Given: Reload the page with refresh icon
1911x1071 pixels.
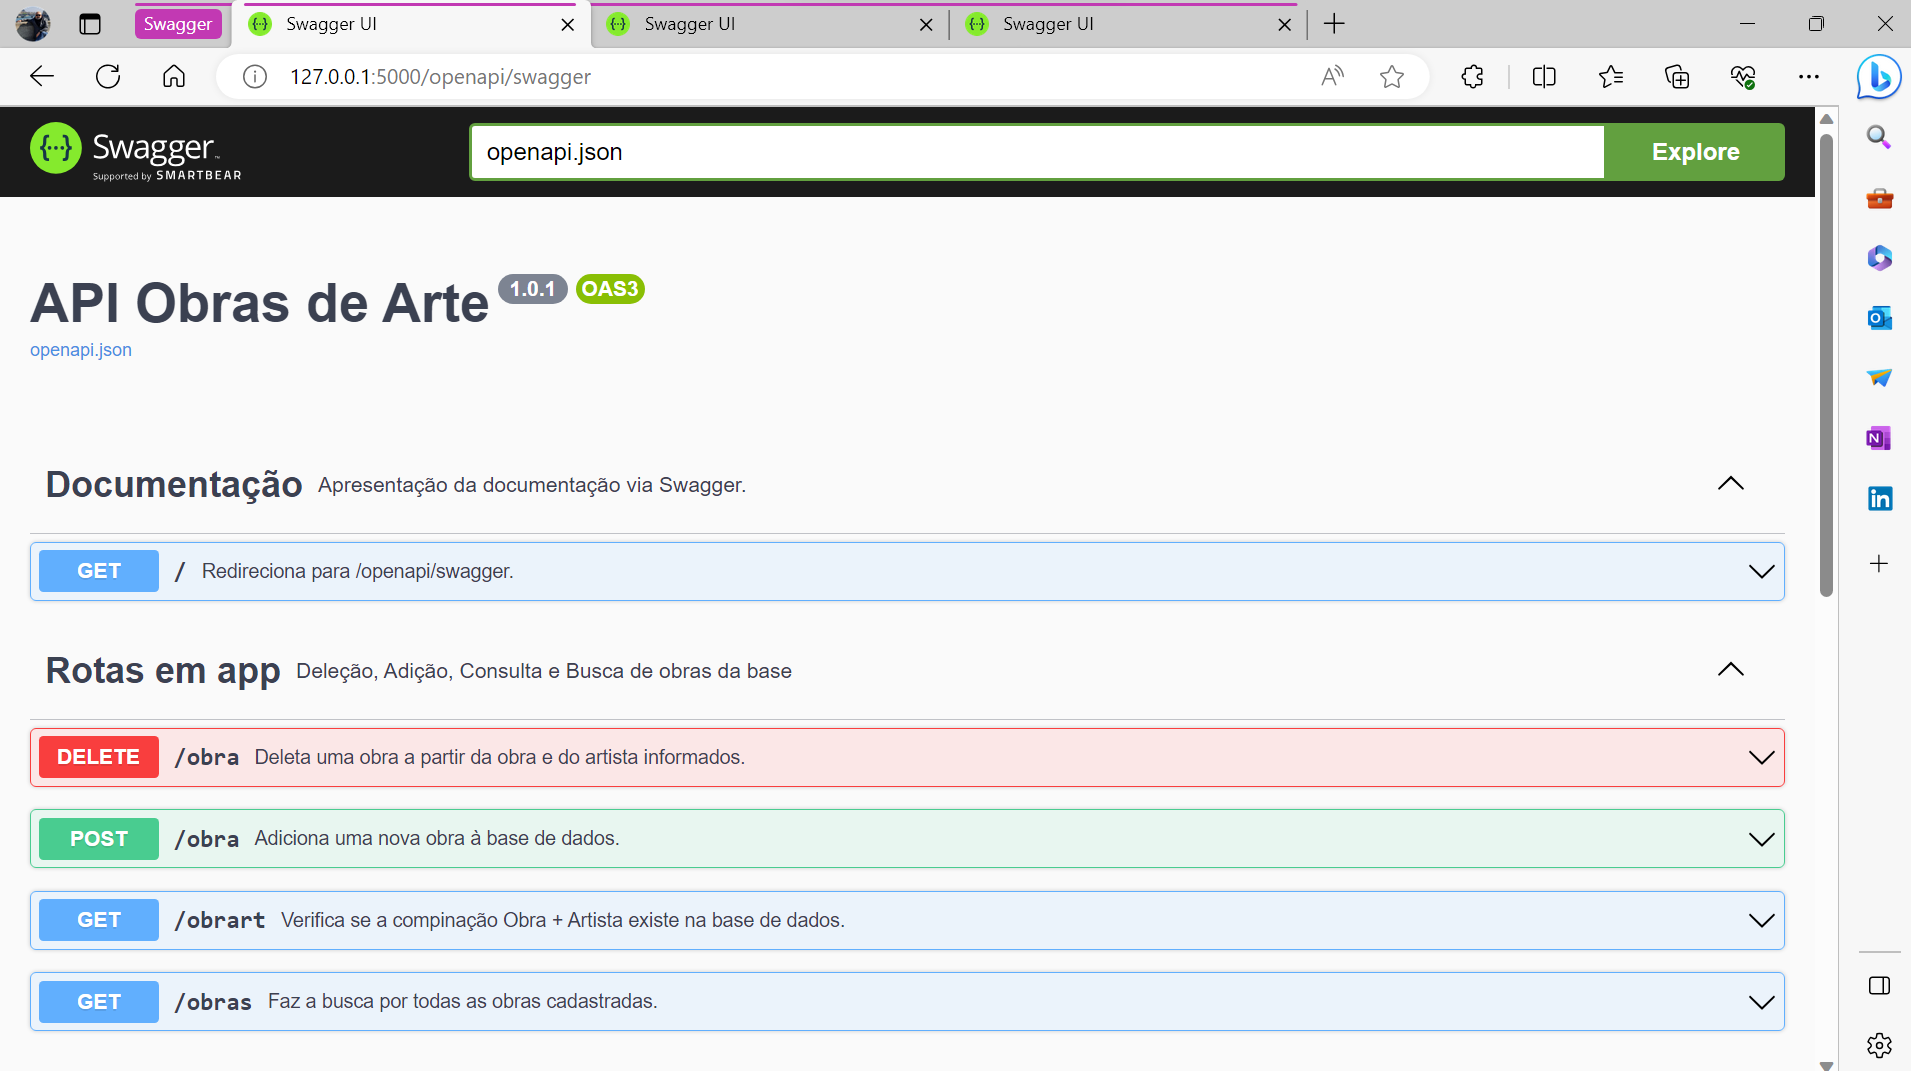Looking at the screenshot, I should coord(108,77).
